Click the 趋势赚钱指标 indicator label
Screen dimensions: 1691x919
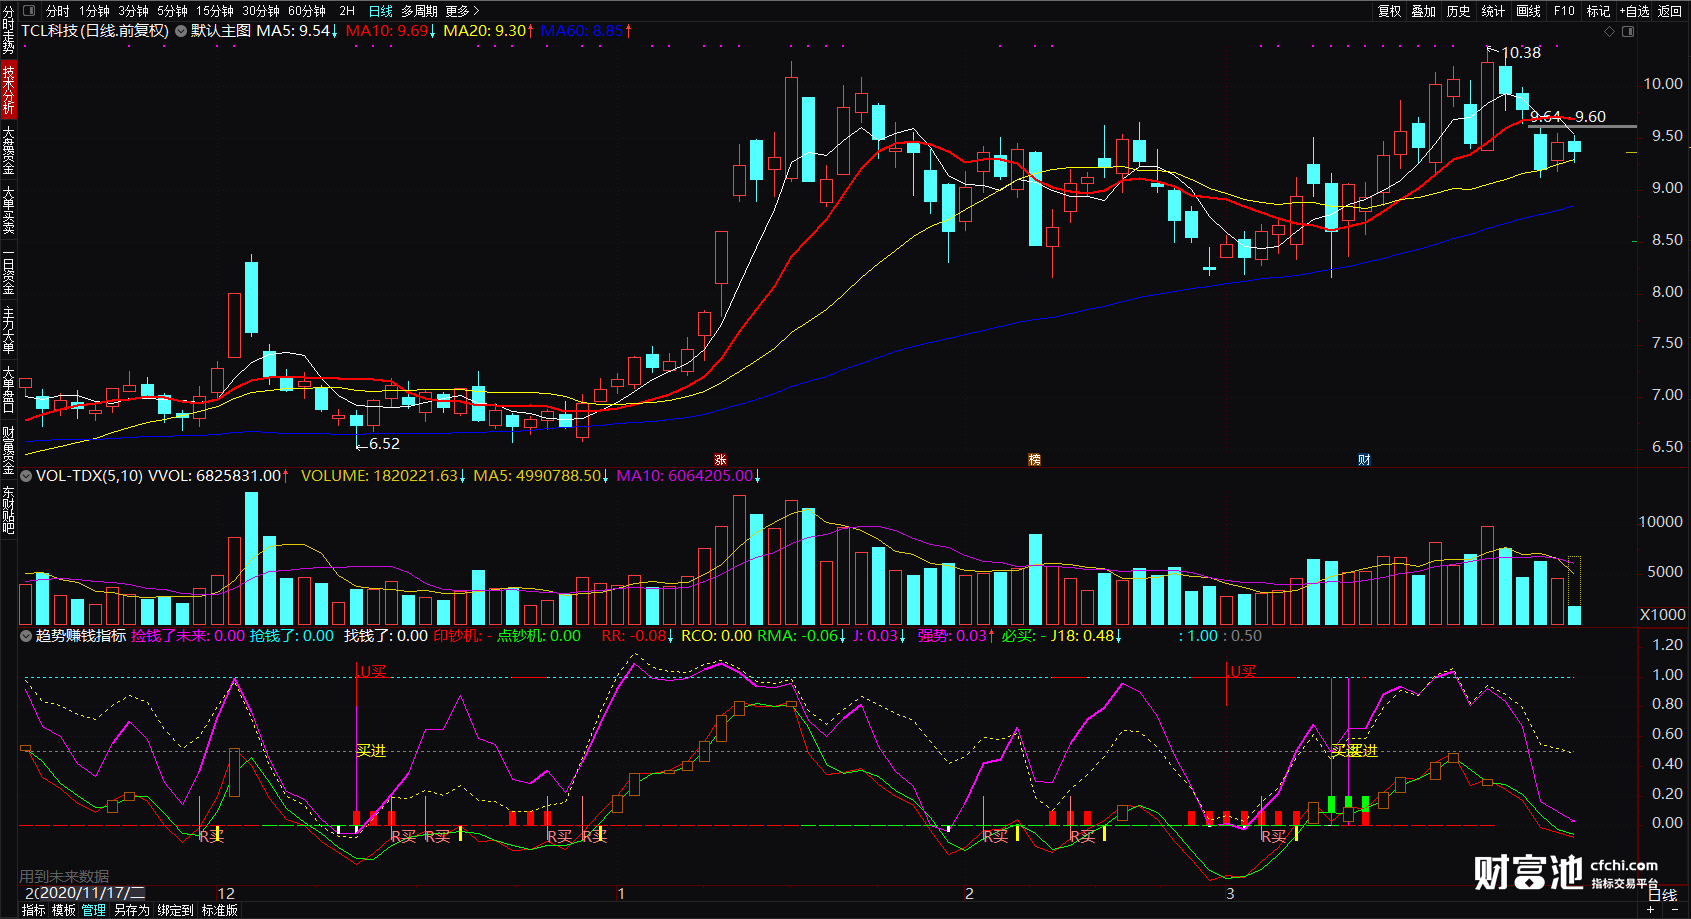point(81,636)
